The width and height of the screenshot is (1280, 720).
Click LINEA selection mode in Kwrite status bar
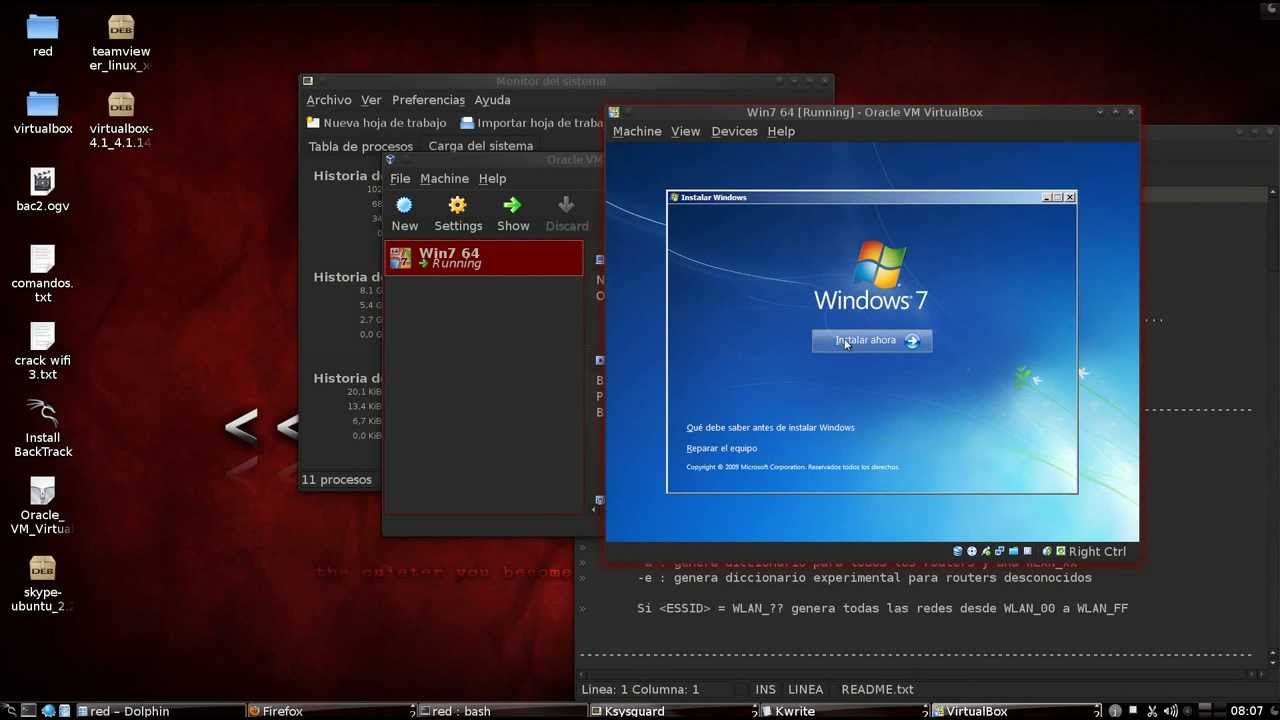click(x=805, y=689)
